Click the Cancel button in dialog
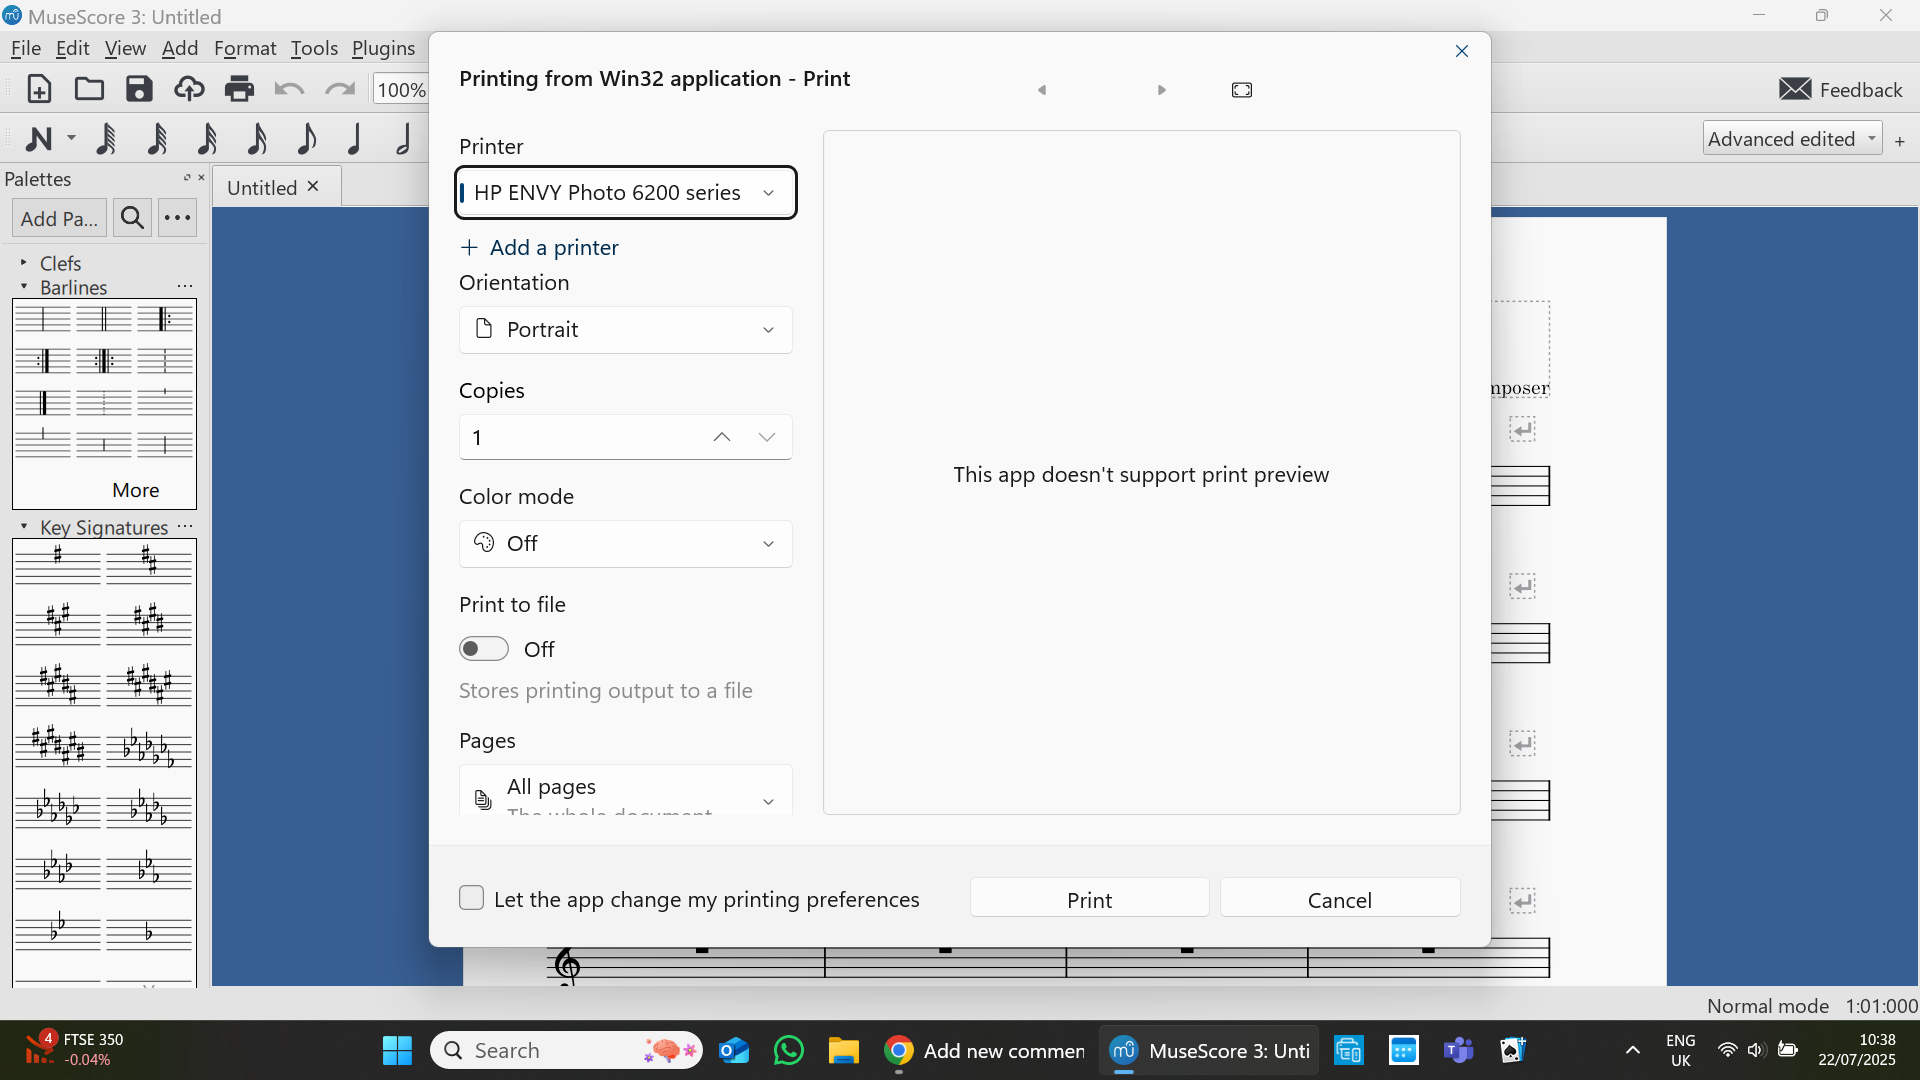Image resolution: width=1920 pixels, height=1080 pixels. [x=1340, y=899]
